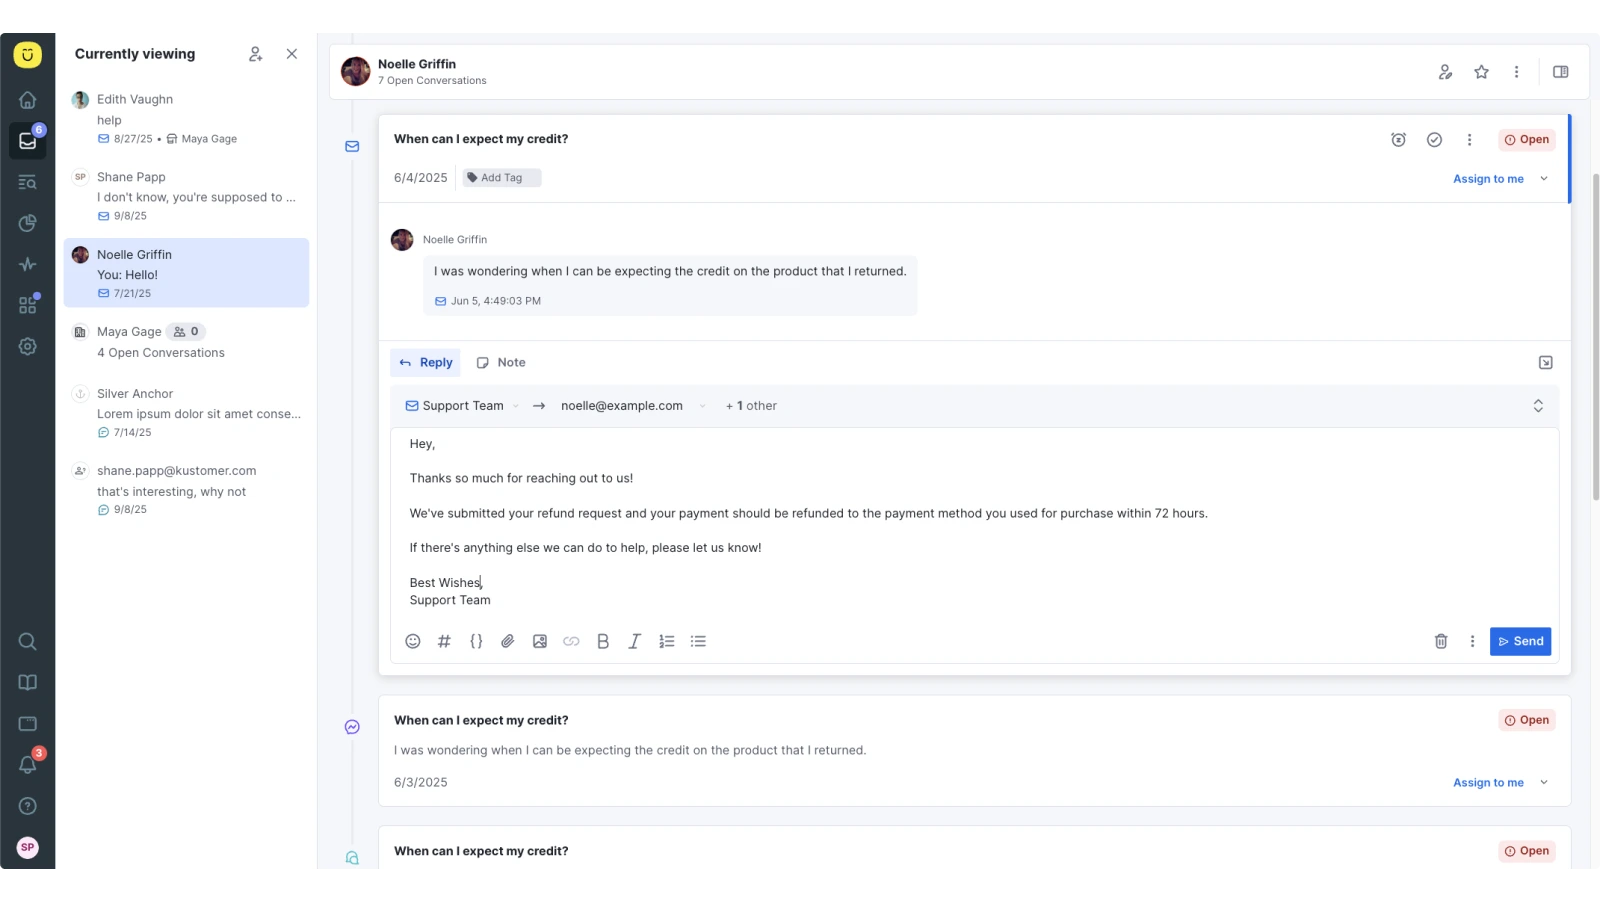The width and height of the screenshot is (1600, 900).
Task: Open the notifications bell in the sidebar
Action: (x=28, y=765)
